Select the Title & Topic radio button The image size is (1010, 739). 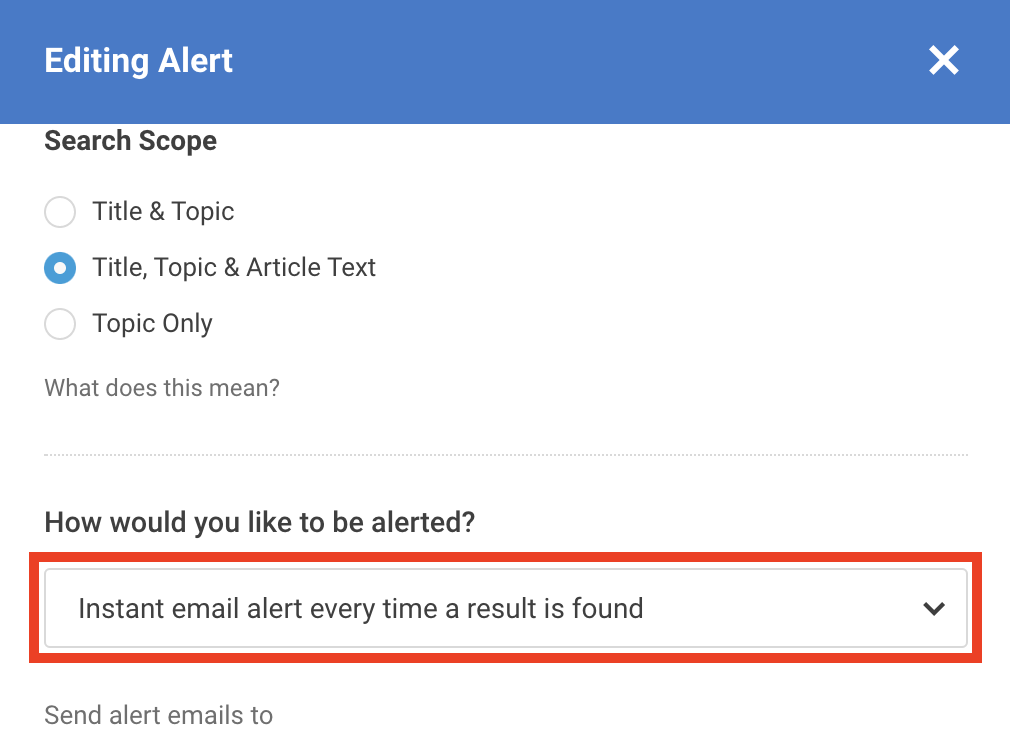tap(60, 212)
